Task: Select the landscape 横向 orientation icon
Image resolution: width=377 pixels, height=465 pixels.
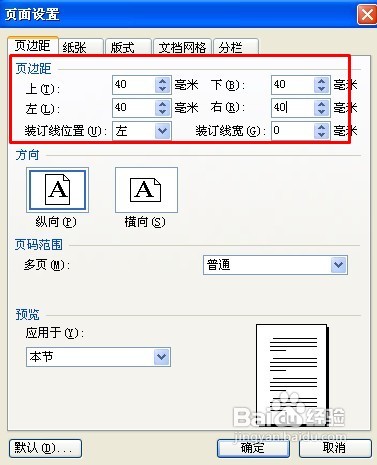Action: coord(146,190)
